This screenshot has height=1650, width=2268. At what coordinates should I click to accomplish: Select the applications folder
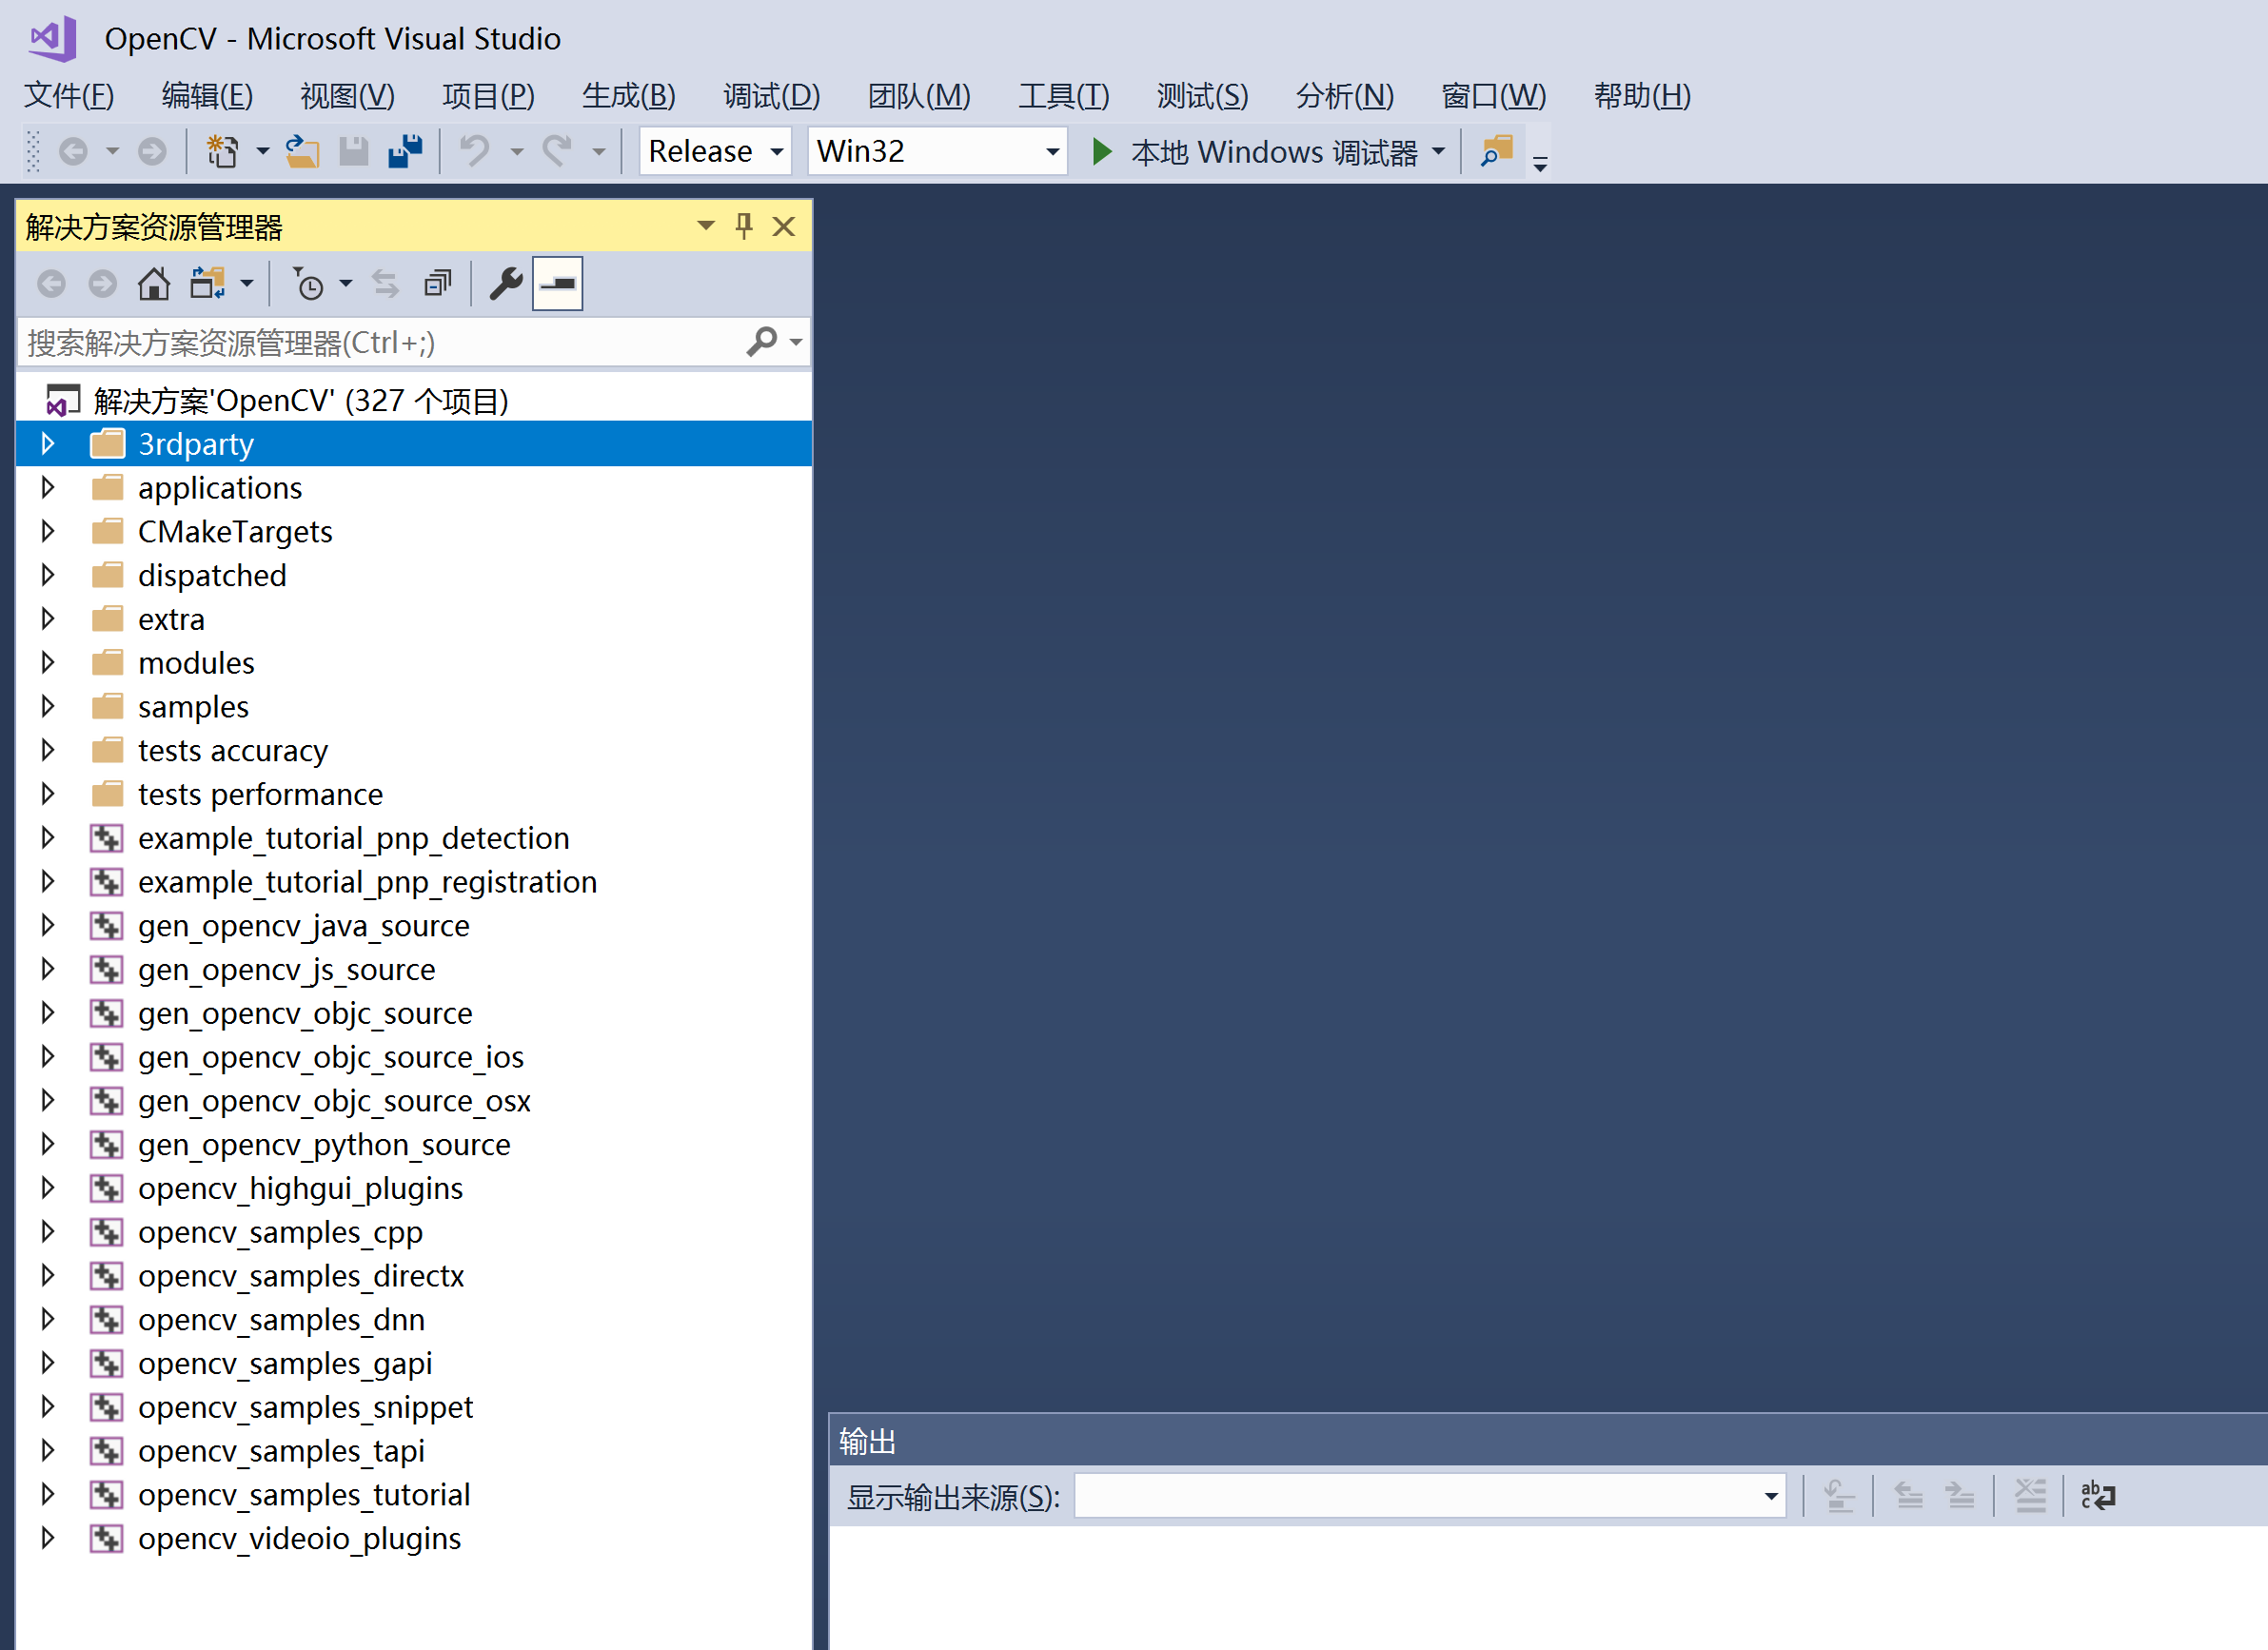[x=220, y=488]
